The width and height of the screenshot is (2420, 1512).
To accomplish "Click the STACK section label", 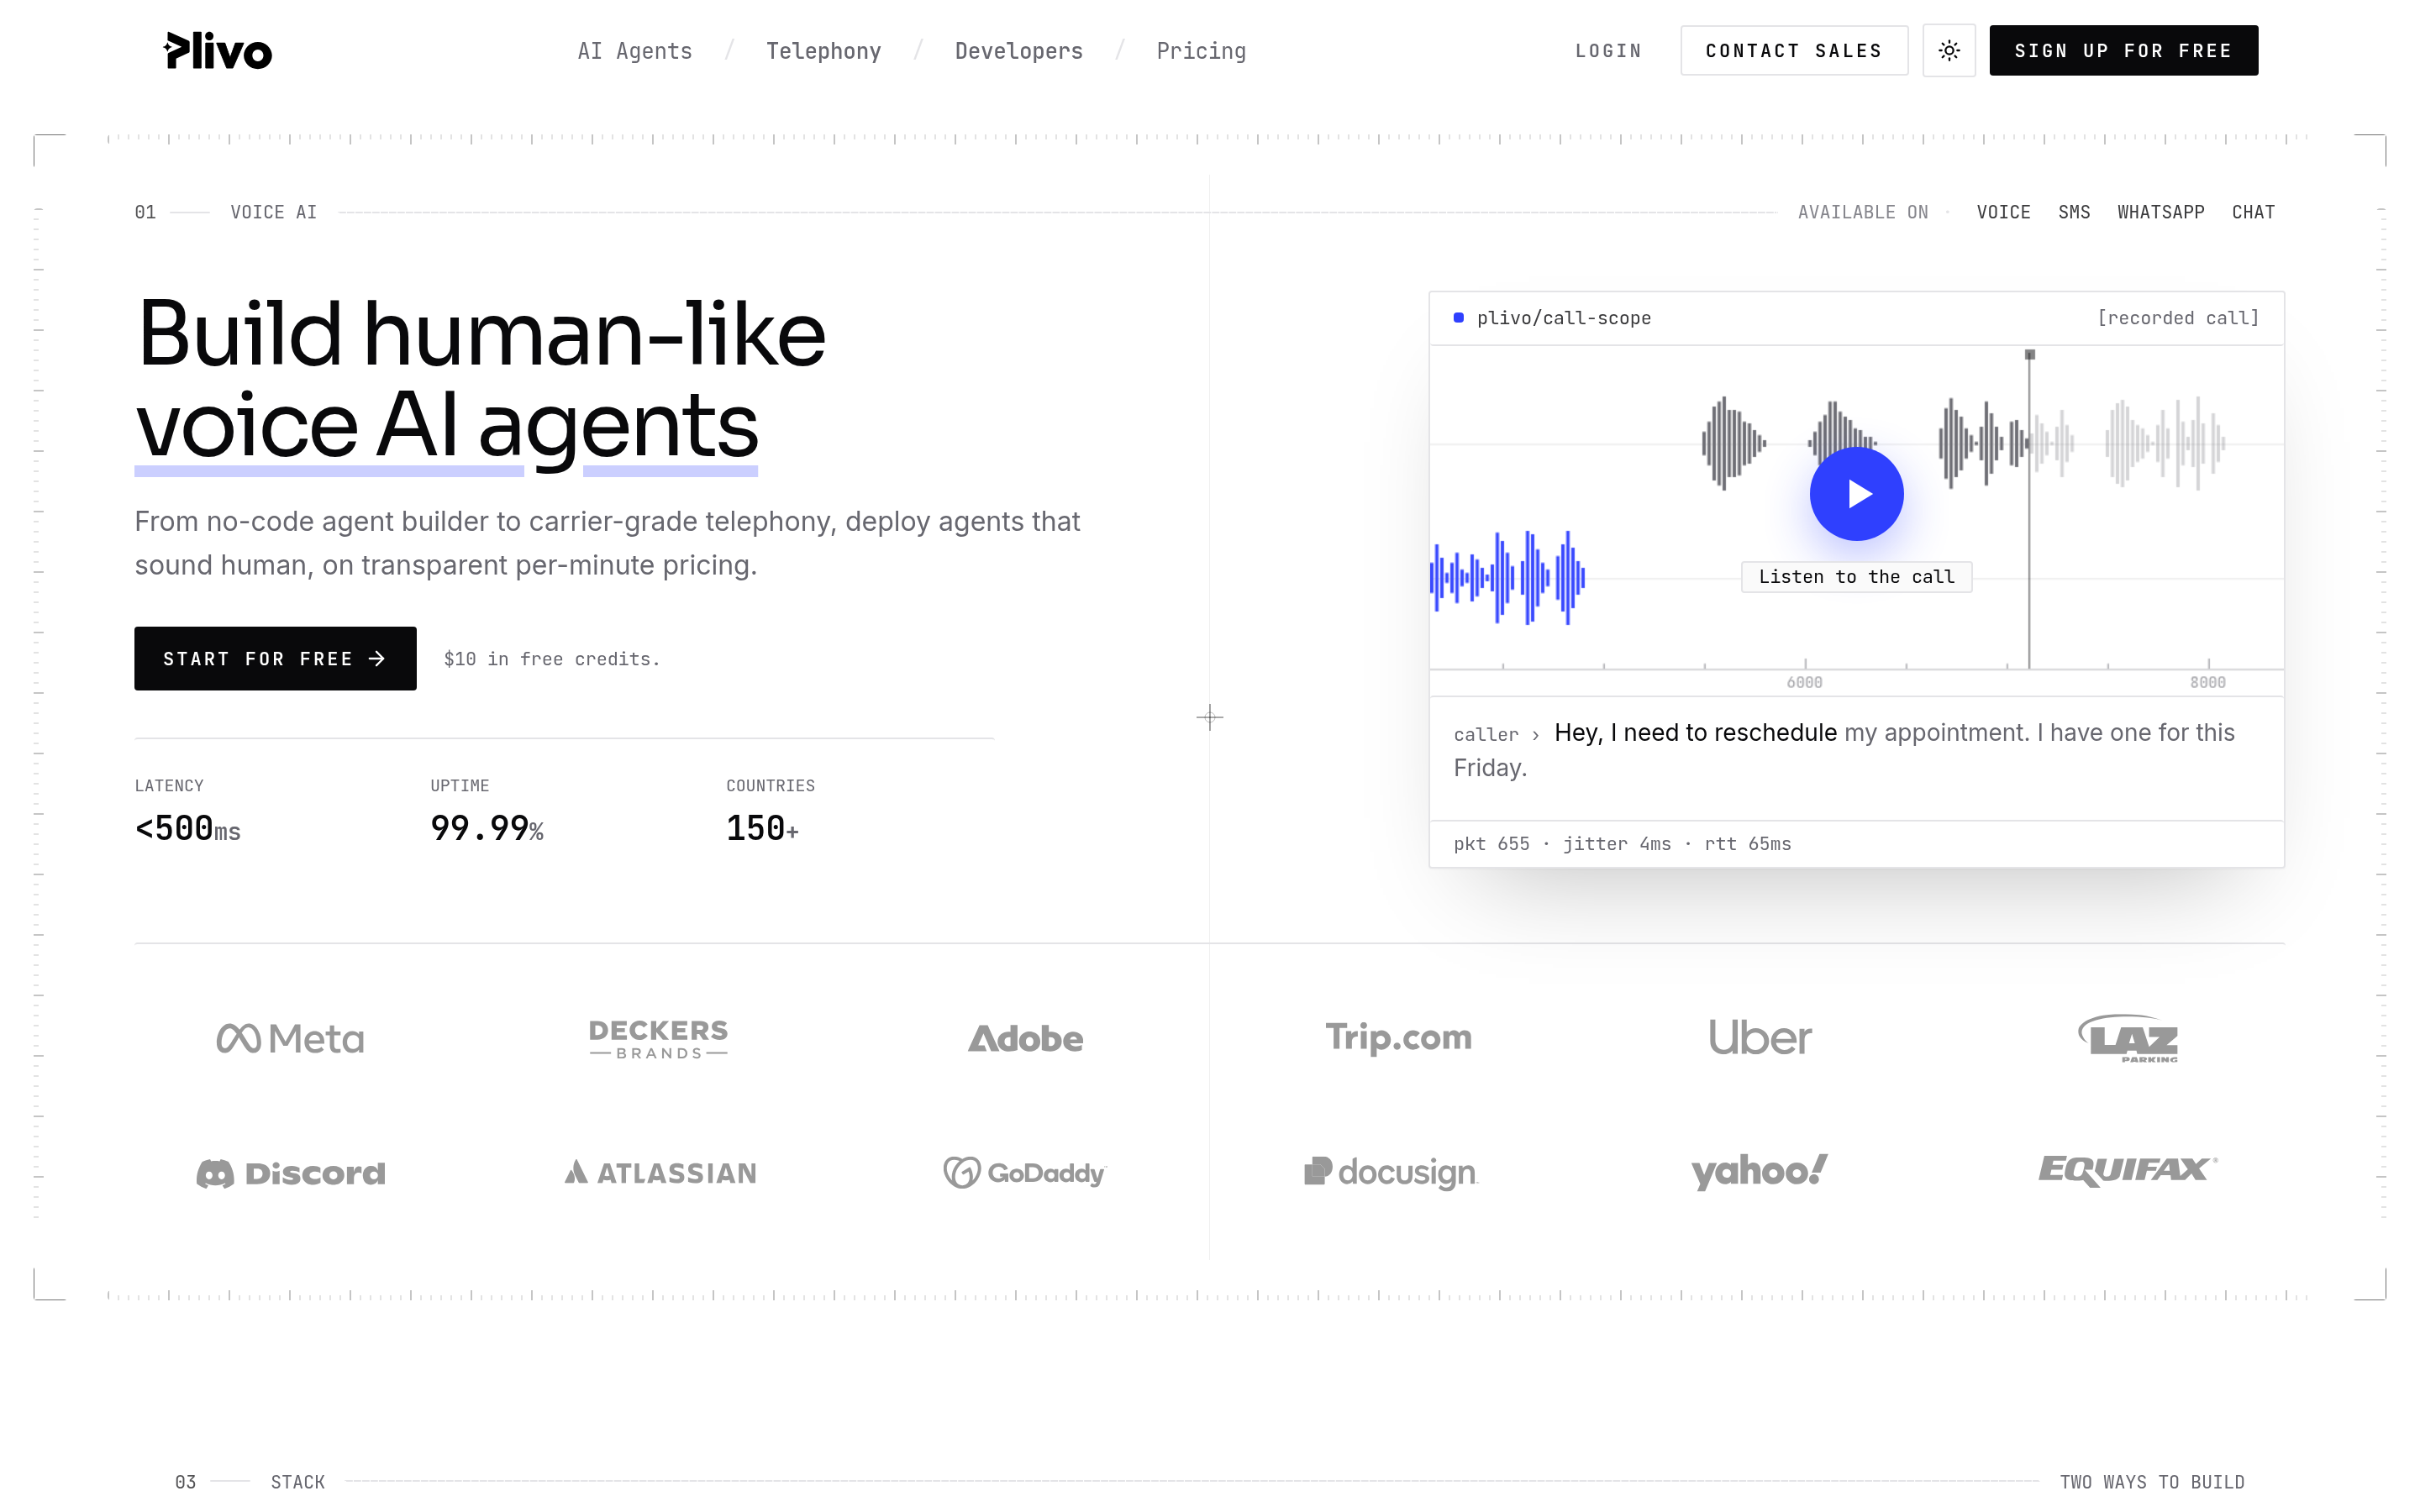I will pyautogui.click(x=298, y=1482).
